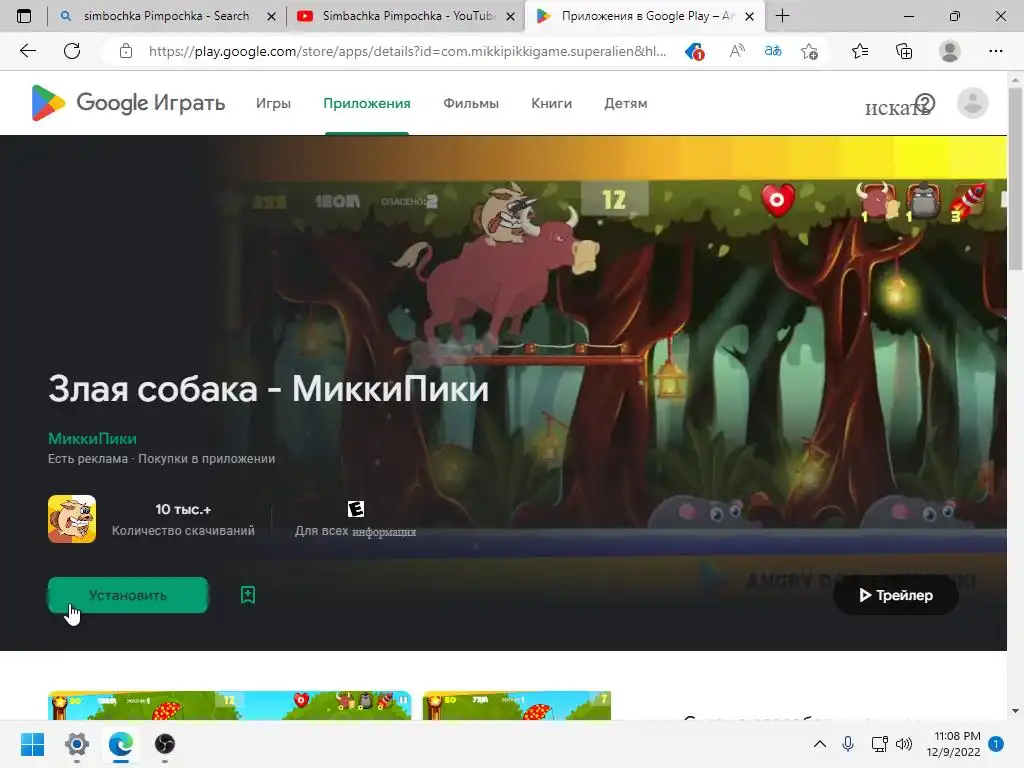Open the МиккиПики developer link
This screenshot has height=768, width=1024.
coord(92,439)
